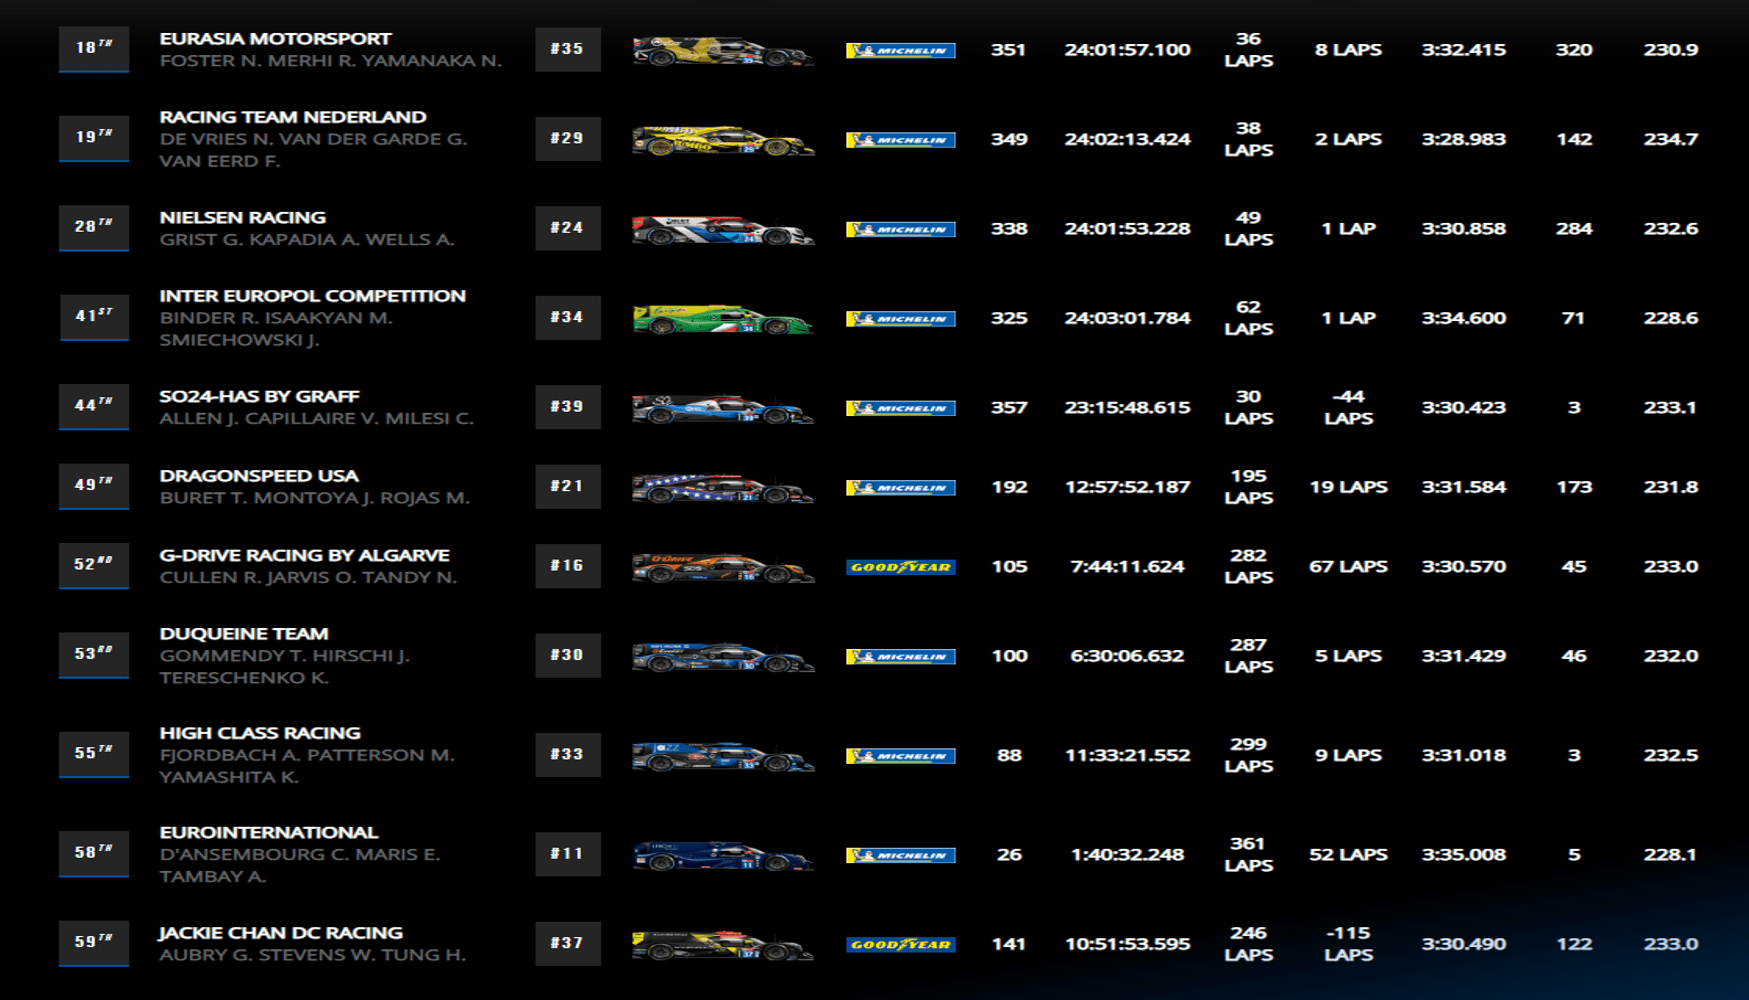Select the 49th position badge
The height and width of the screenshot is (1000, 1749).
pyautogui.click(x=94, y=486)
